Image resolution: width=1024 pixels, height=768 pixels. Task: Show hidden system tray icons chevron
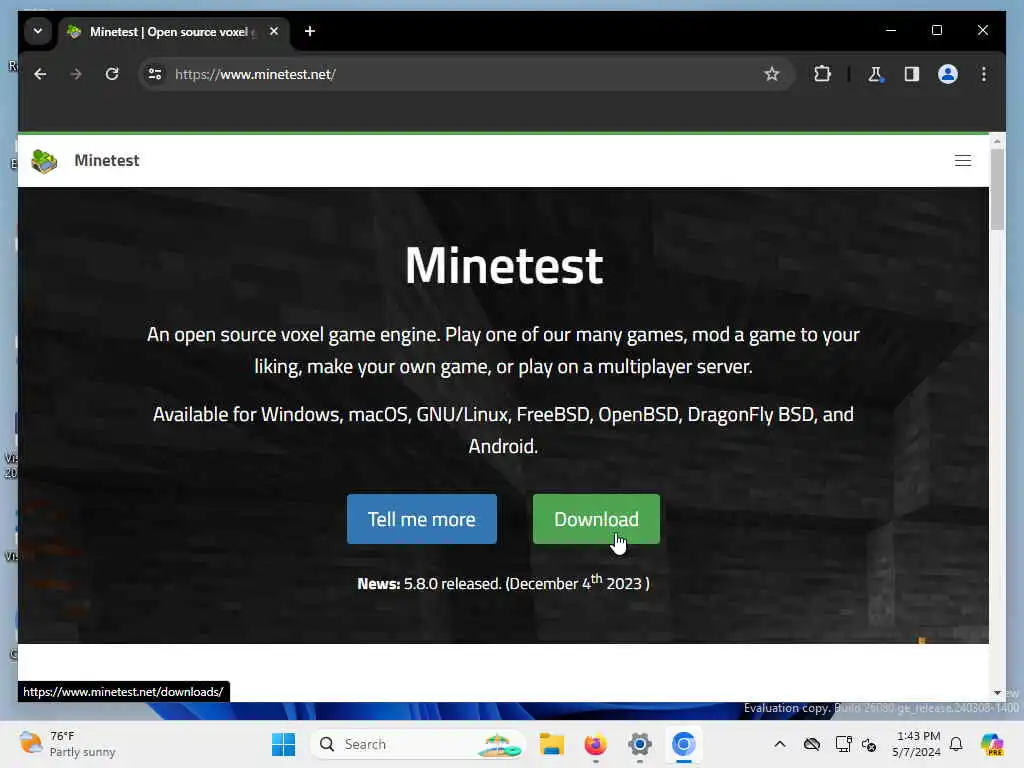780,744
